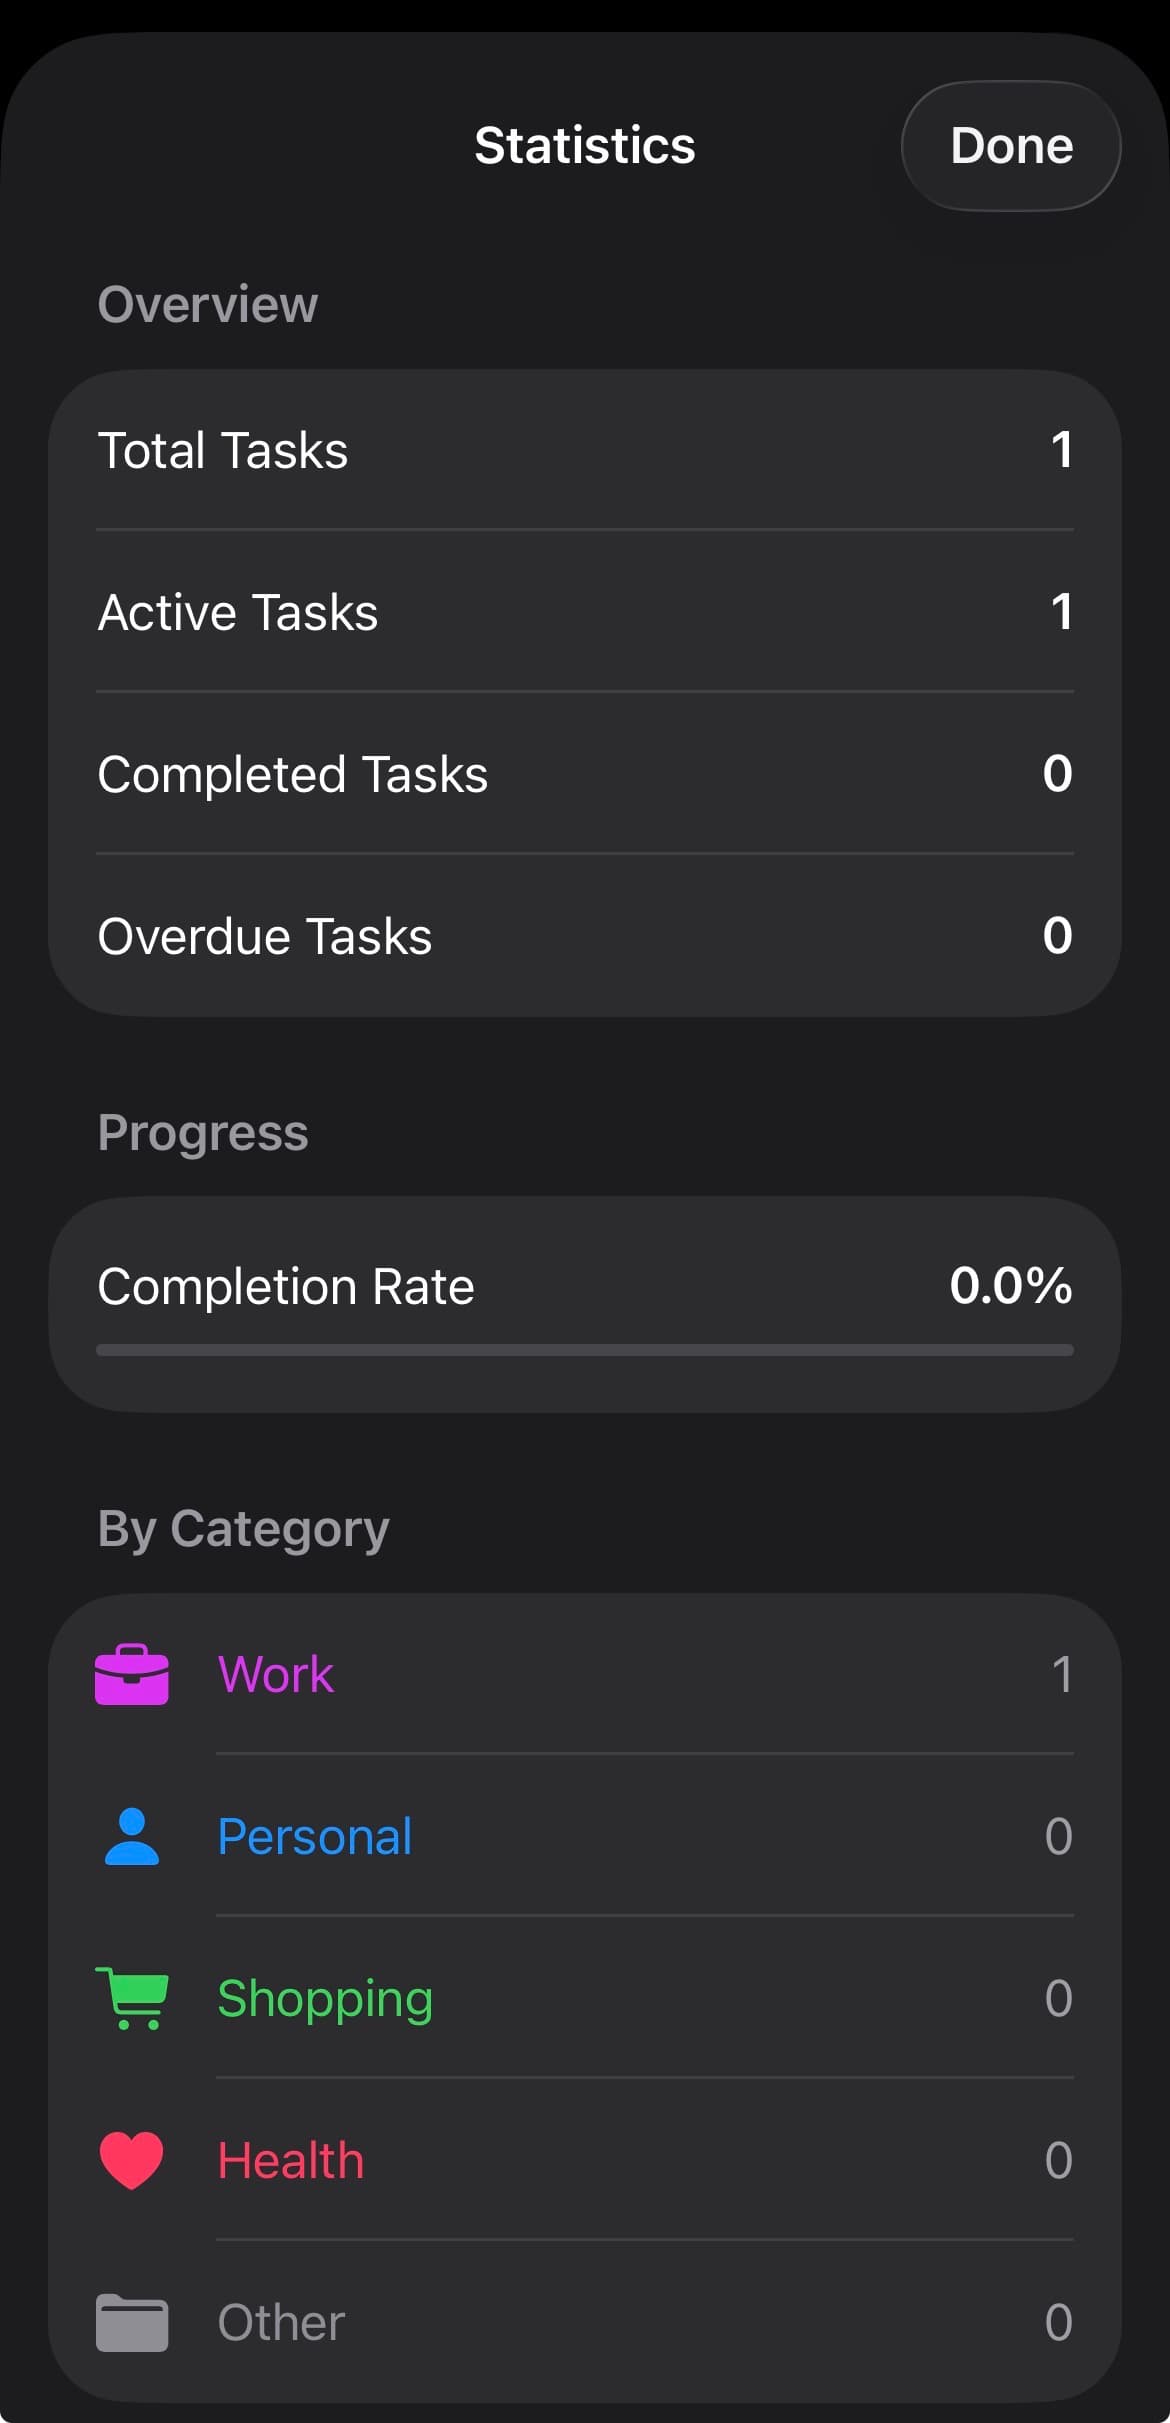
Task: Click the Active Tasks row
Action: pos(584,613)
